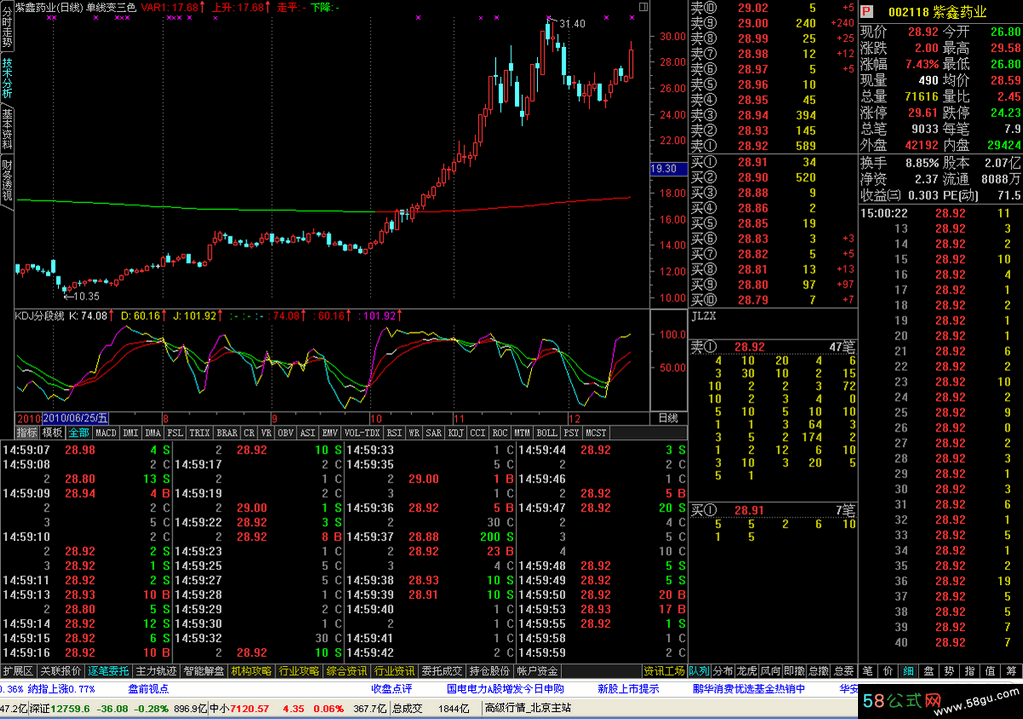Switch to the 即撤 tab
1023x719 pixels.
[795, 671]
